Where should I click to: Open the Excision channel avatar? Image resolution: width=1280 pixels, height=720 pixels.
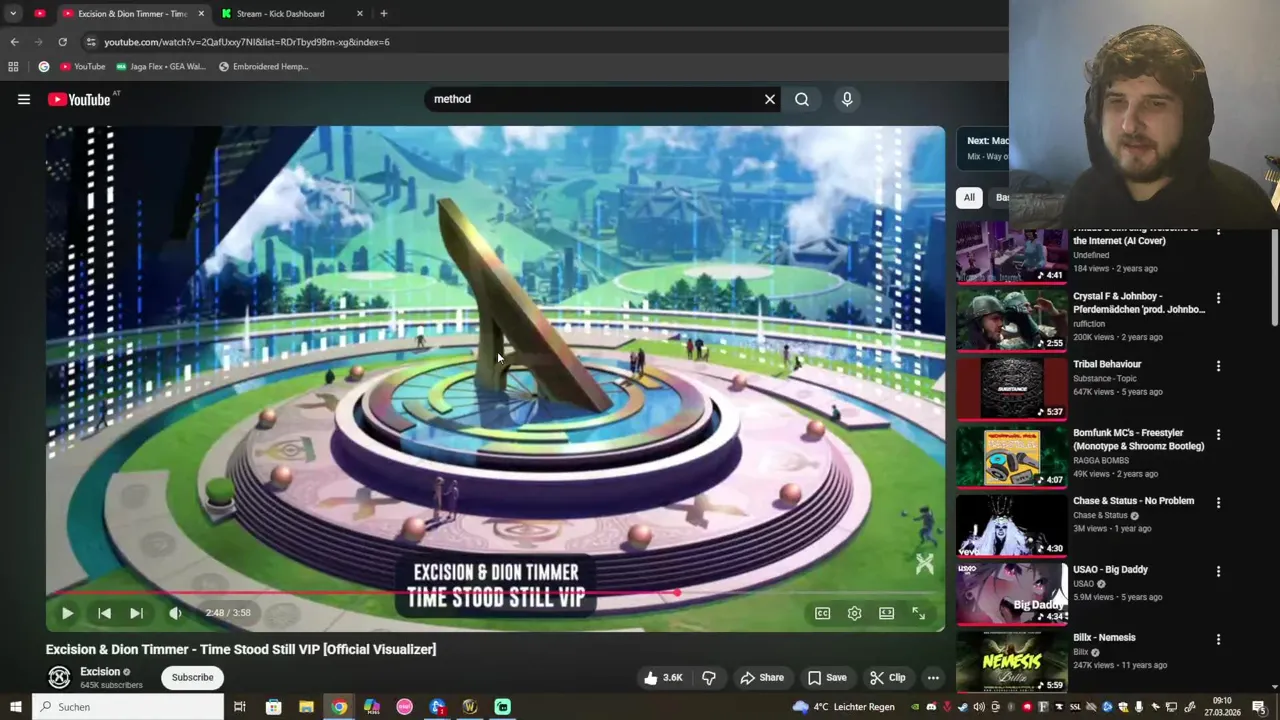point(60,677)
